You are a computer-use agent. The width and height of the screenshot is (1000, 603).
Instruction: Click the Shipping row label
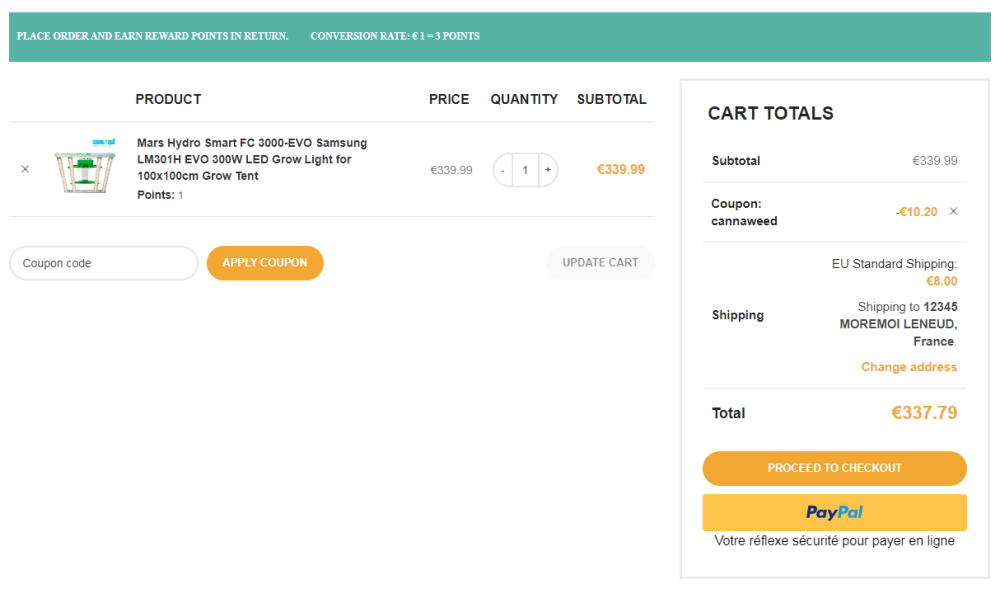pyautogui.click(x=738, y=315)
